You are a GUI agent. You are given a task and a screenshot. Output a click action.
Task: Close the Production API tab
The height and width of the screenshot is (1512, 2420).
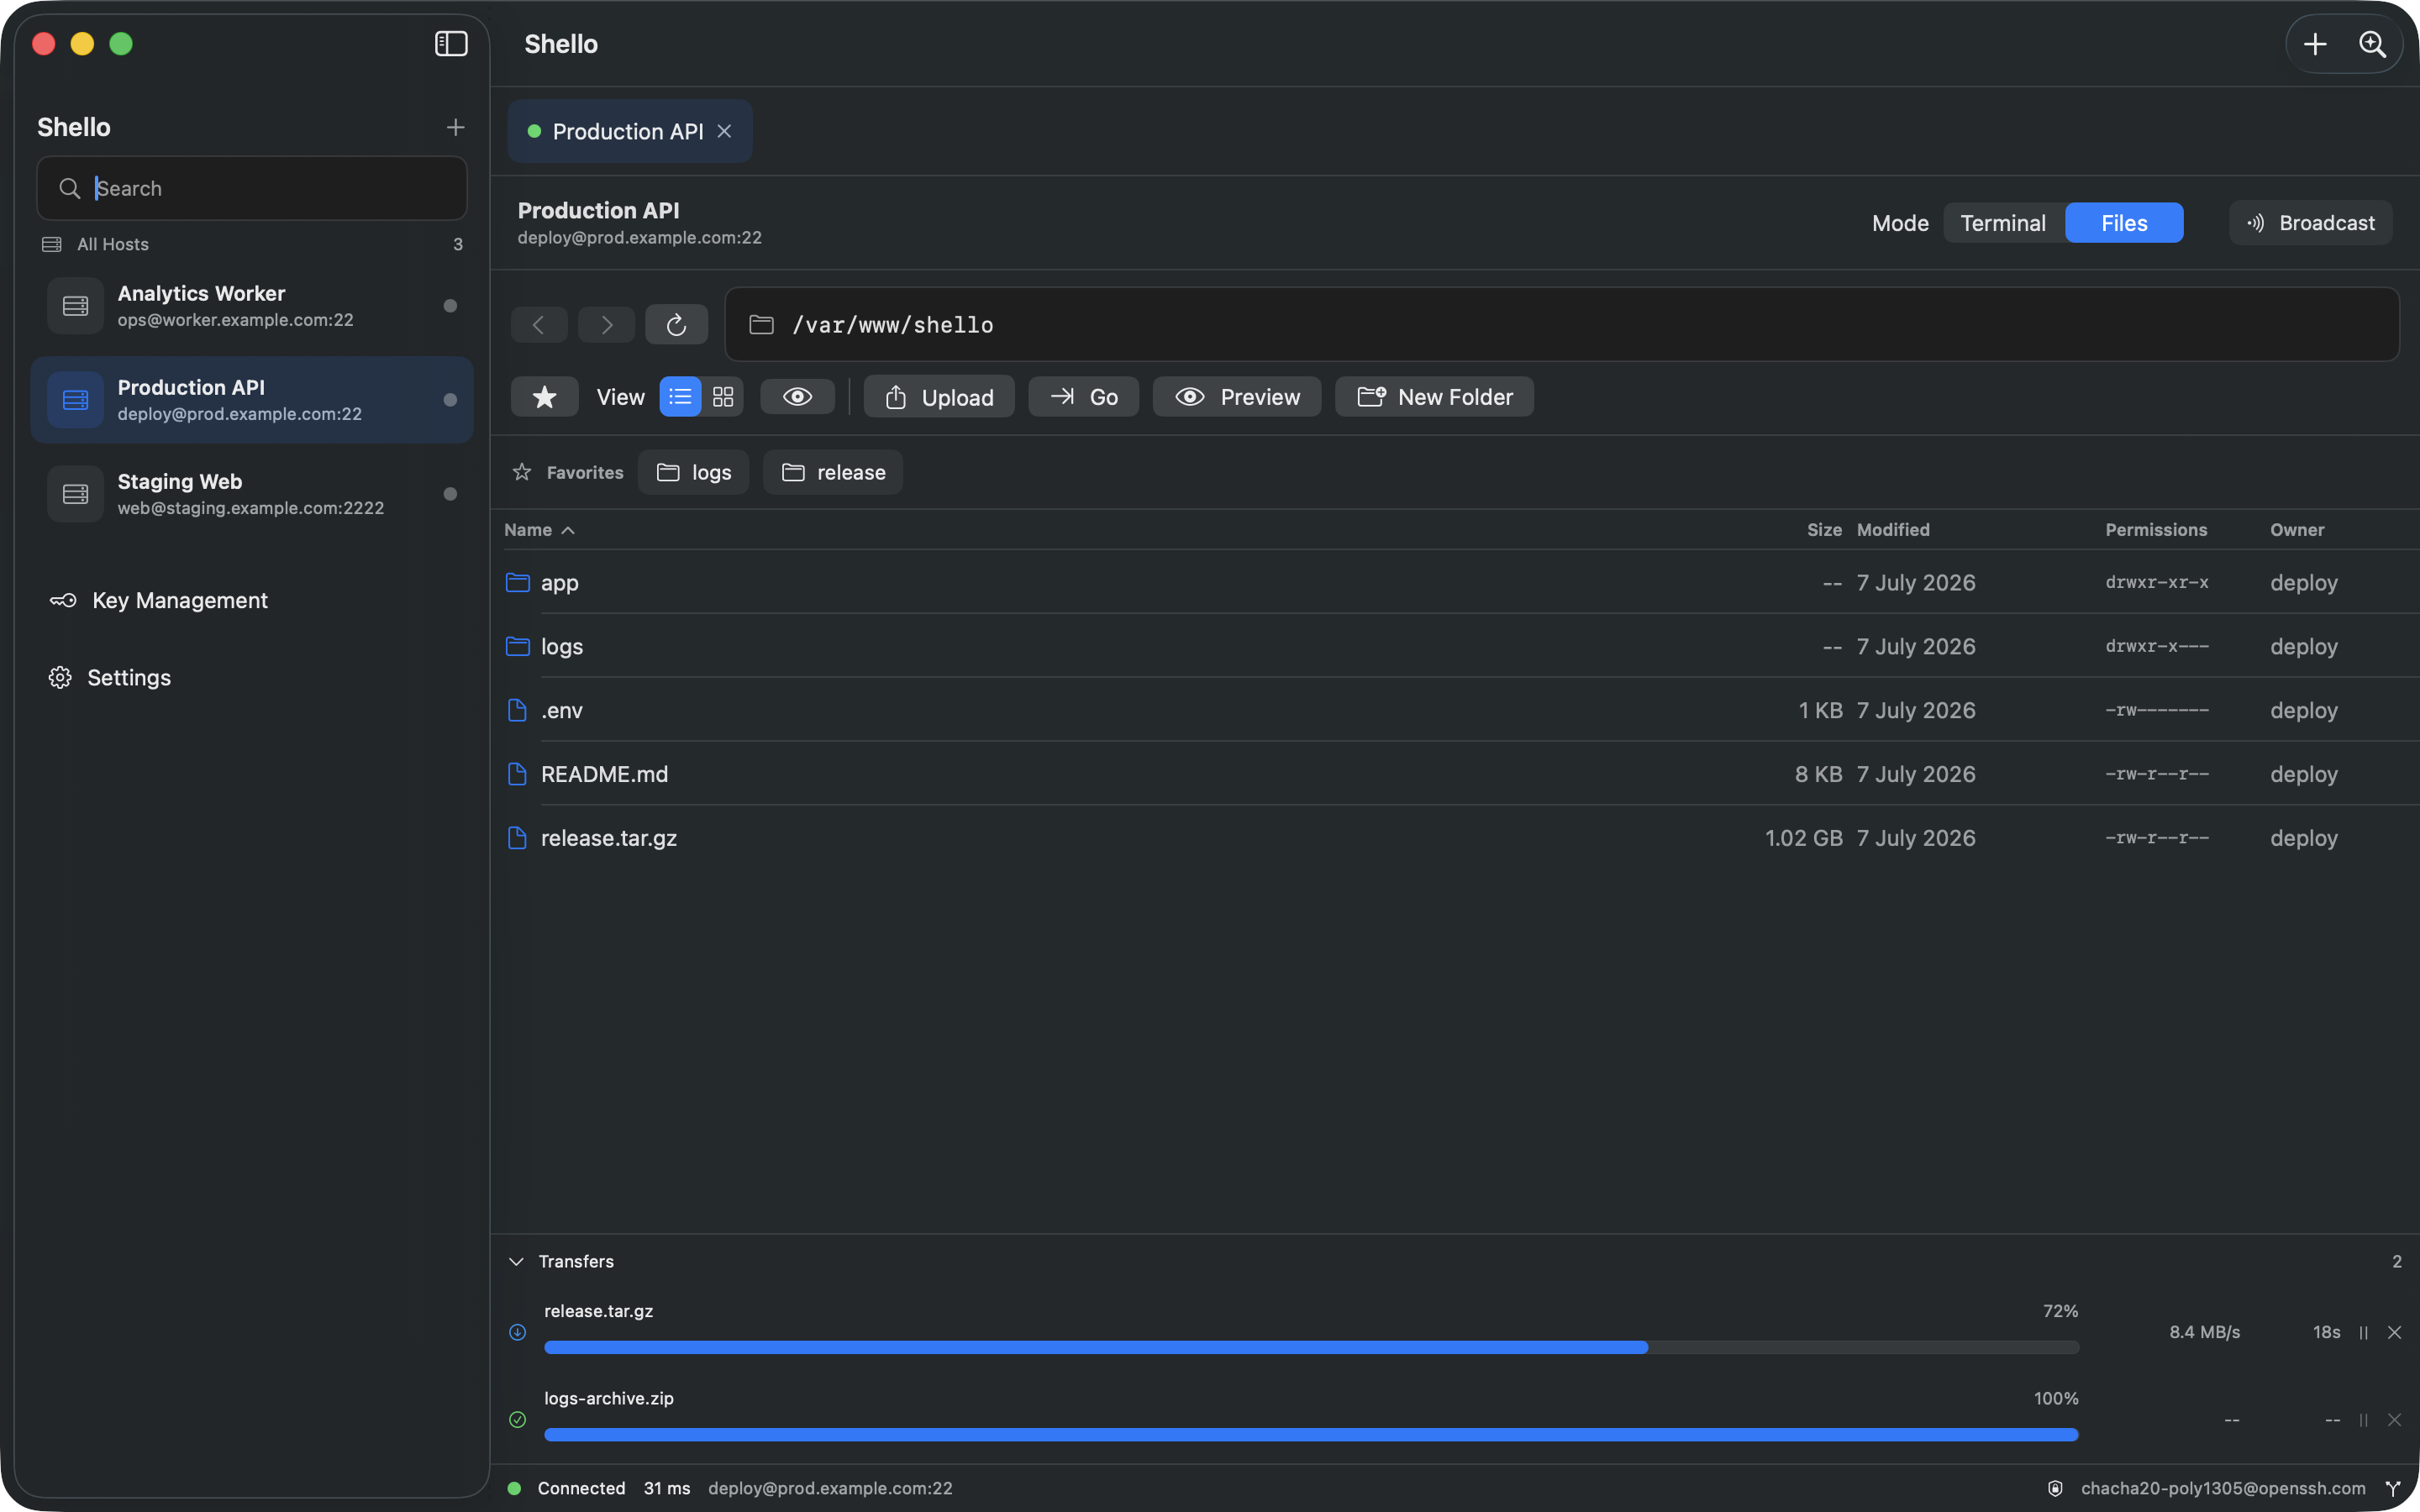[x=724, y=132]
